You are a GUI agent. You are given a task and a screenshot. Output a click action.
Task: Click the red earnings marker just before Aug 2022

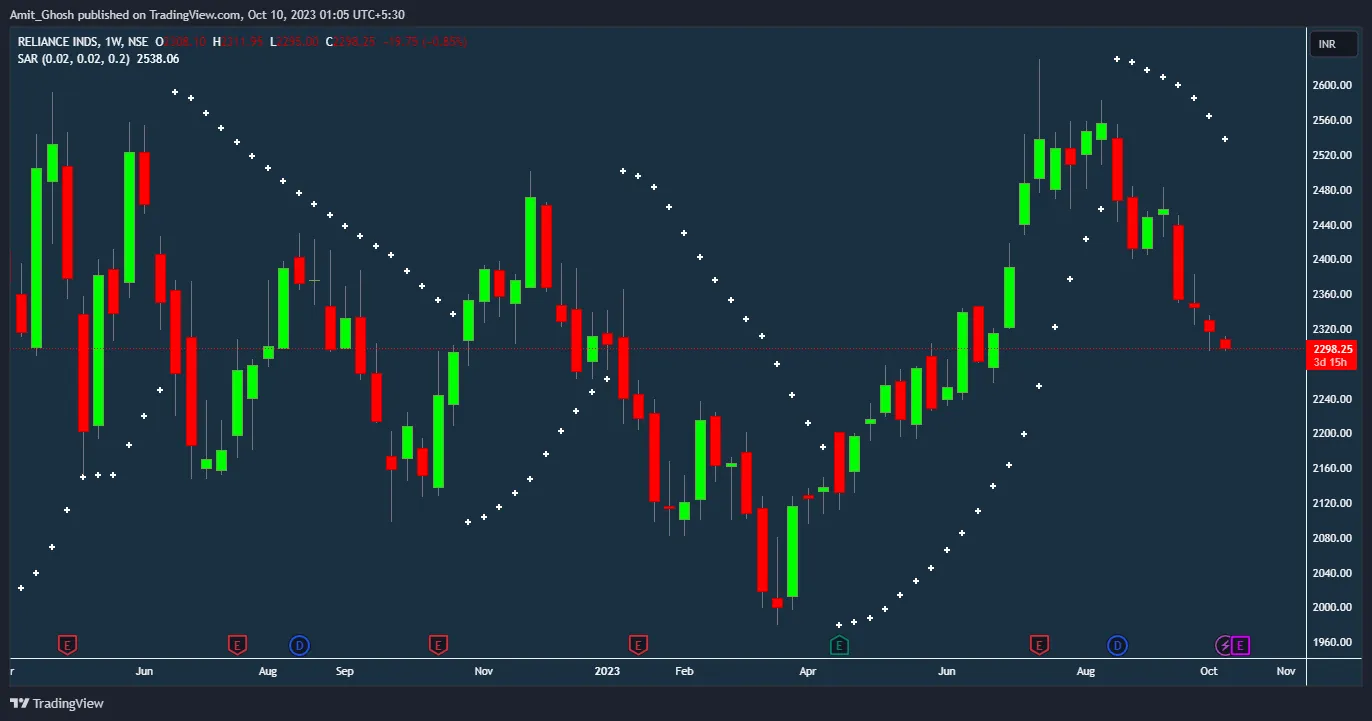pyautogui.click(x=237, y=645)
